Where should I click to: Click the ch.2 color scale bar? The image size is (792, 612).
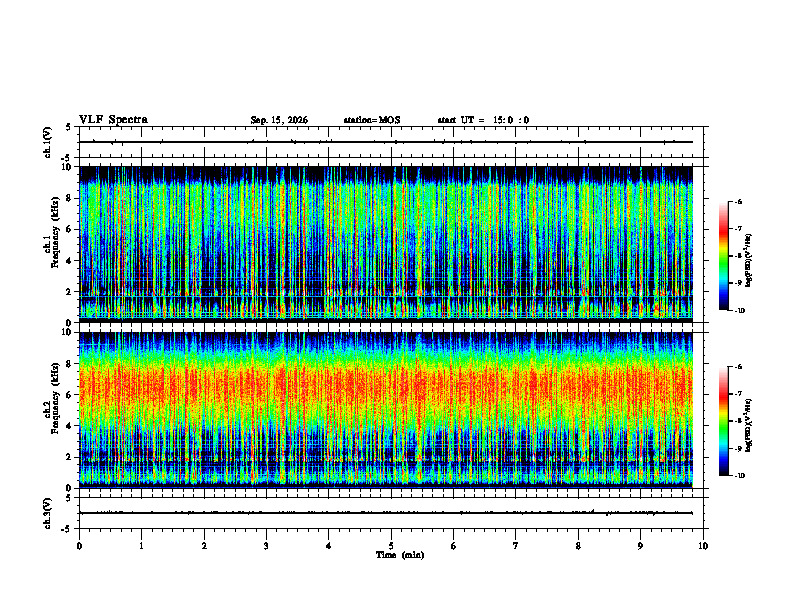pyautogui.click(x=723, y=421)
